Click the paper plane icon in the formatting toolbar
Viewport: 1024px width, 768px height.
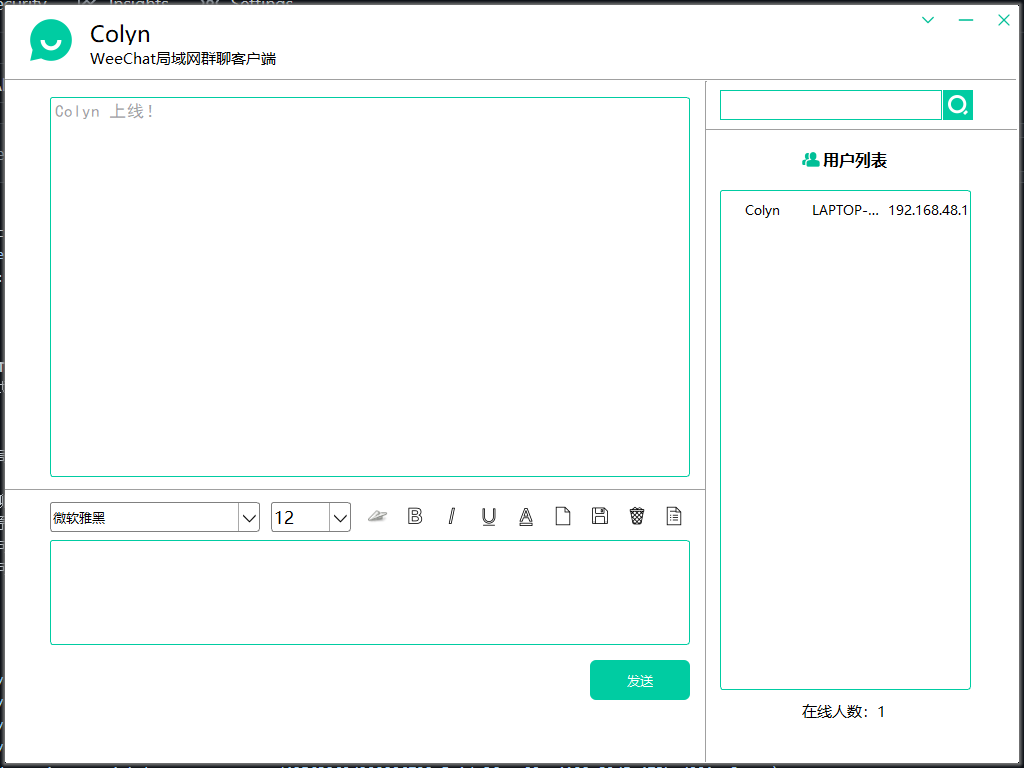(x=377, y=516)
